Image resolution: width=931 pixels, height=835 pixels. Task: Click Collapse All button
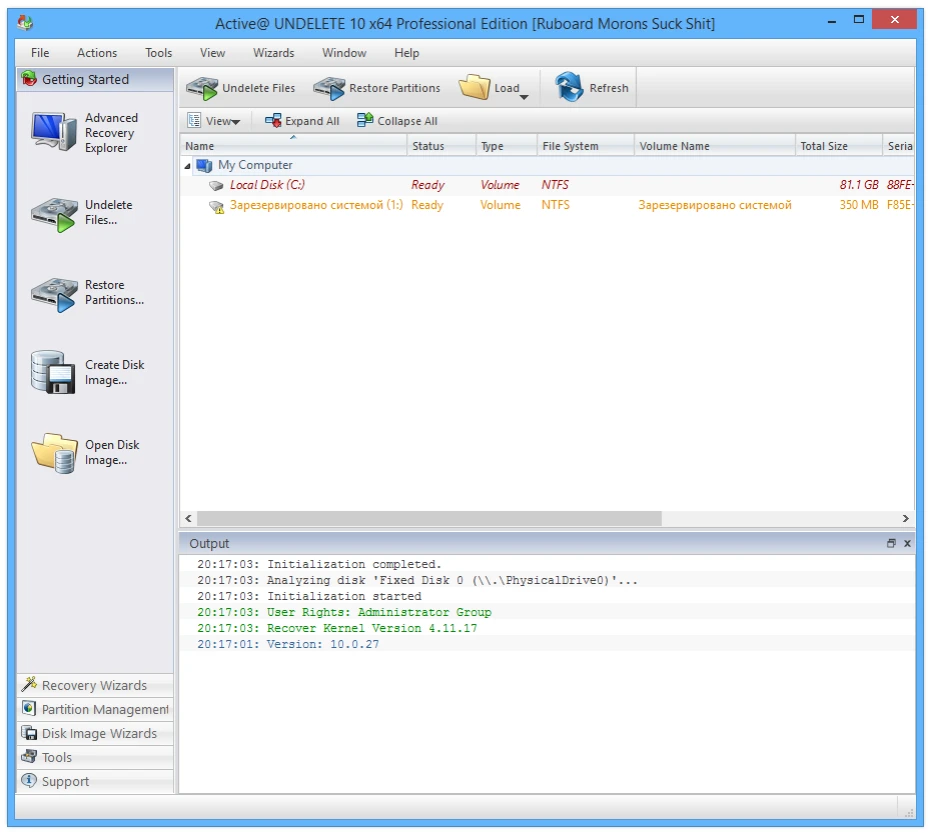[x=397, y=121]
